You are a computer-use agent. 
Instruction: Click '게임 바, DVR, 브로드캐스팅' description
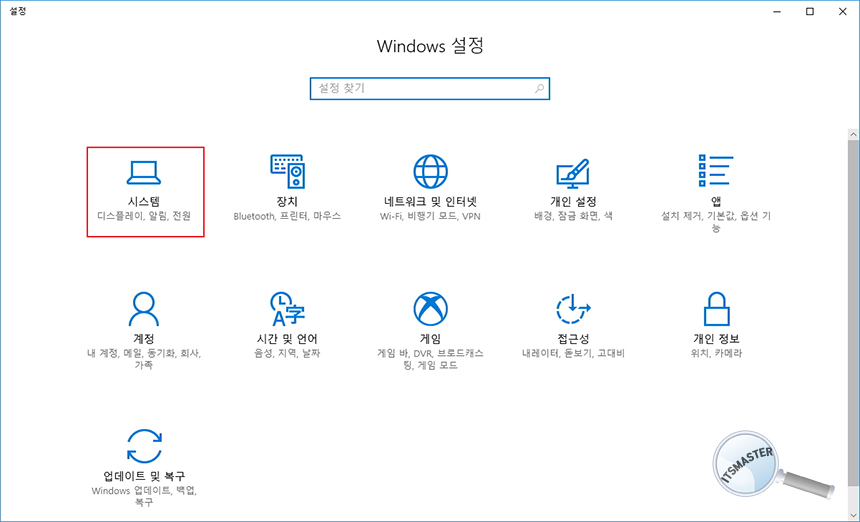coord(430,359)
